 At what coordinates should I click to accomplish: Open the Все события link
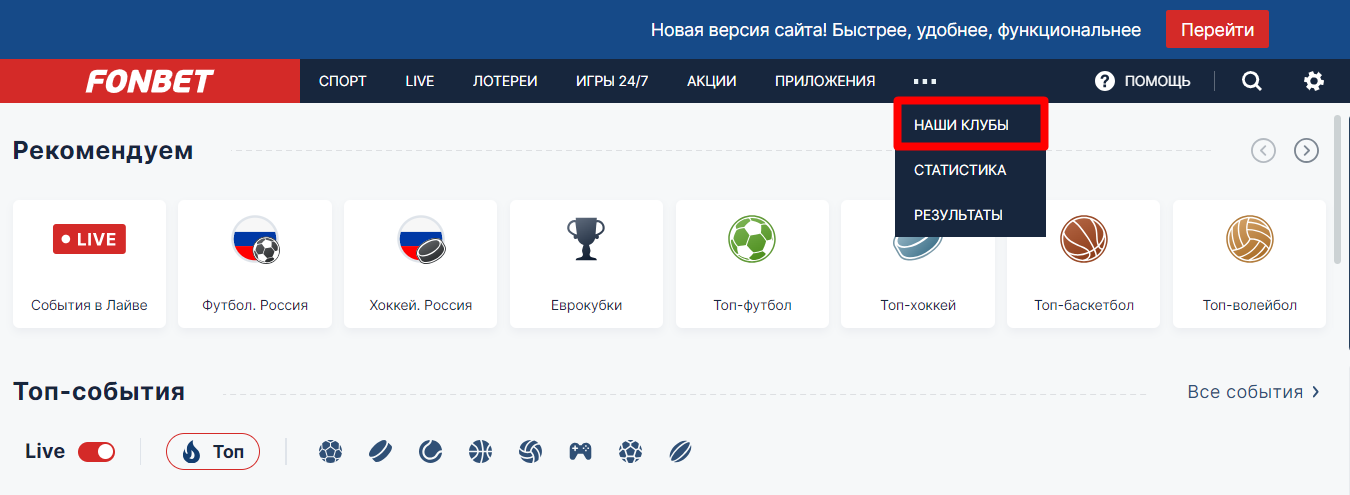point(1253,392)
